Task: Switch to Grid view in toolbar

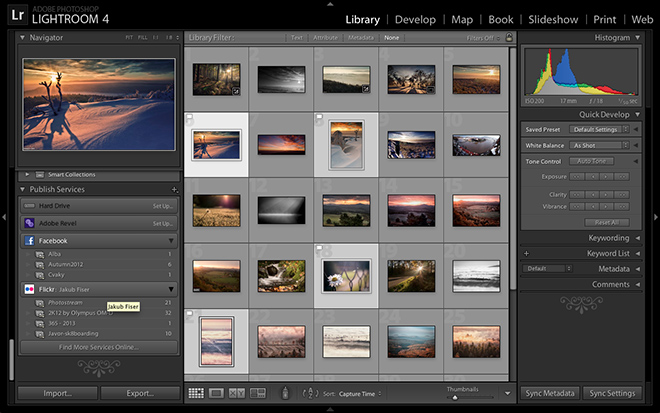Action: coord(196,394)
